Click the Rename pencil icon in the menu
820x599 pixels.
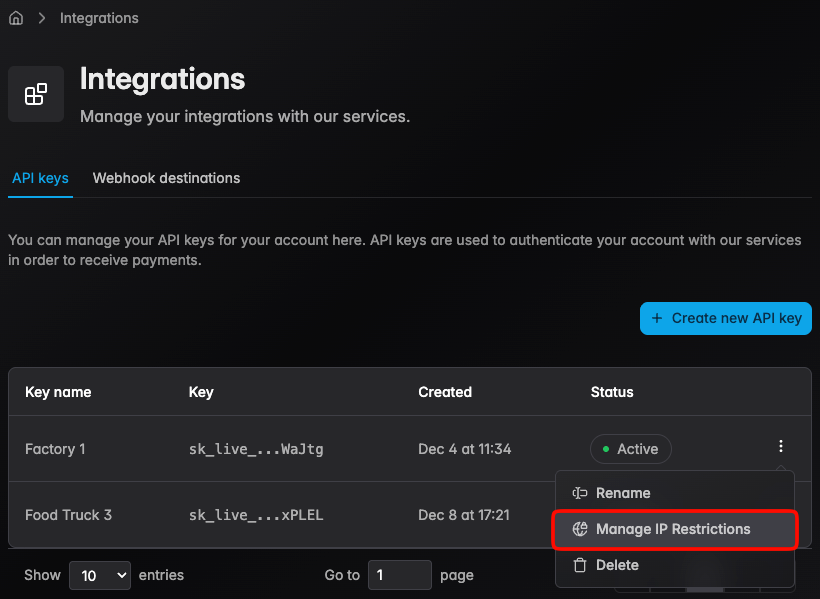click(580, 493)
